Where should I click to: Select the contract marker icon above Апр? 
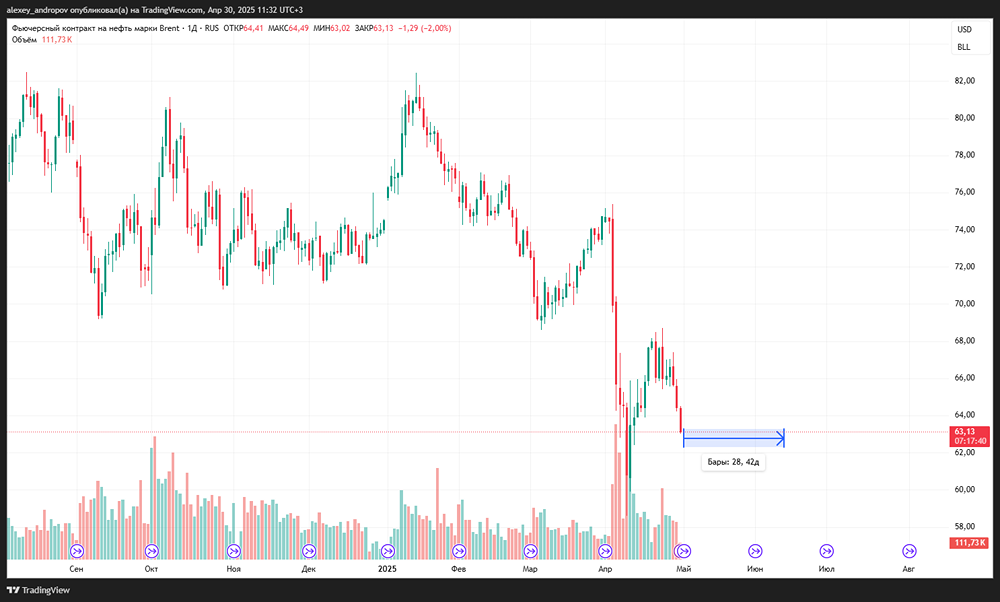pos(605,550)
